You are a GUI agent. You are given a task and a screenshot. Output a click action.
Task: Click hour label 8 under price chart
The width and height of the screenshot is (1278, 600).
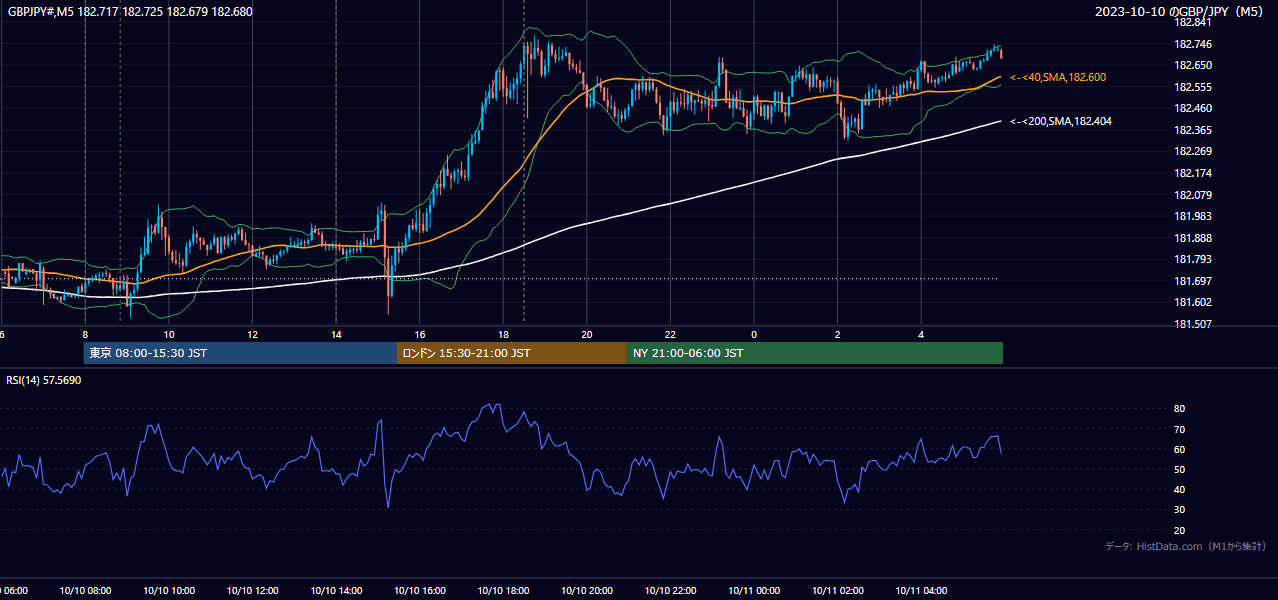85,334
